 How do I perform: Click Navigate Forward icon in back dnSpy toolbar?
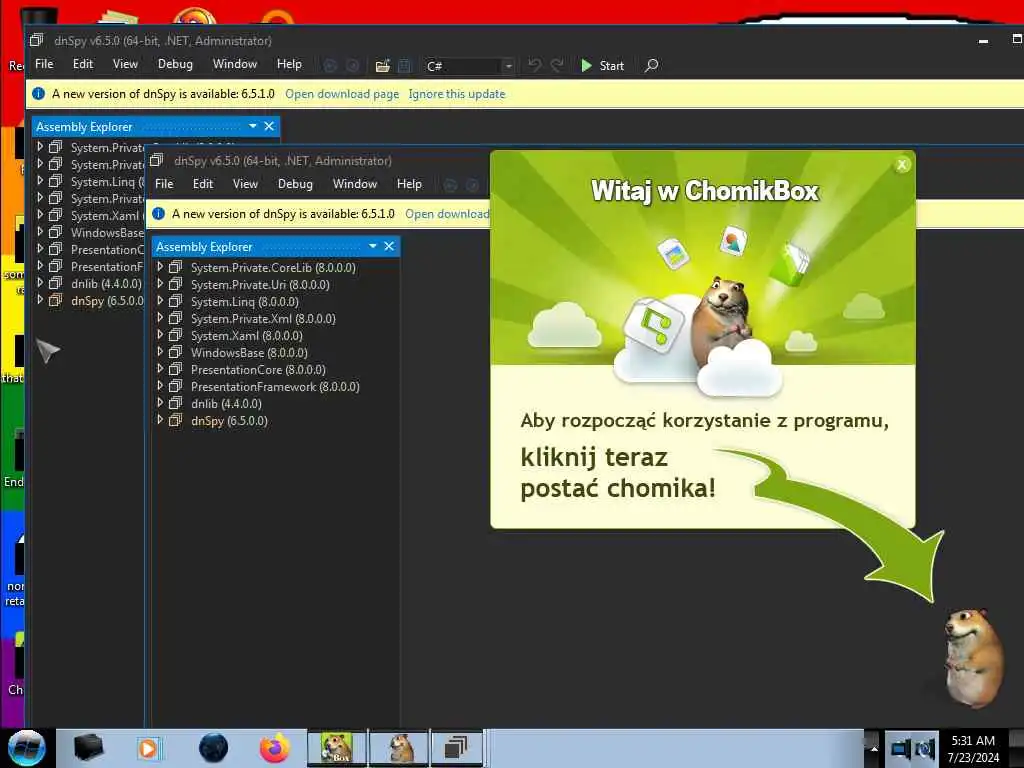click(353, 65)
